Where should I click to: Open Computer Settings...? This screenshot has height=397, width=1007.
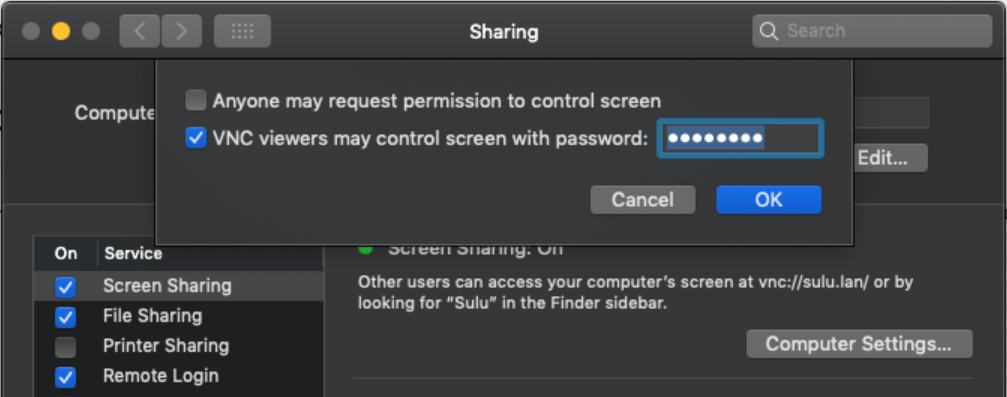click(859, 344)
